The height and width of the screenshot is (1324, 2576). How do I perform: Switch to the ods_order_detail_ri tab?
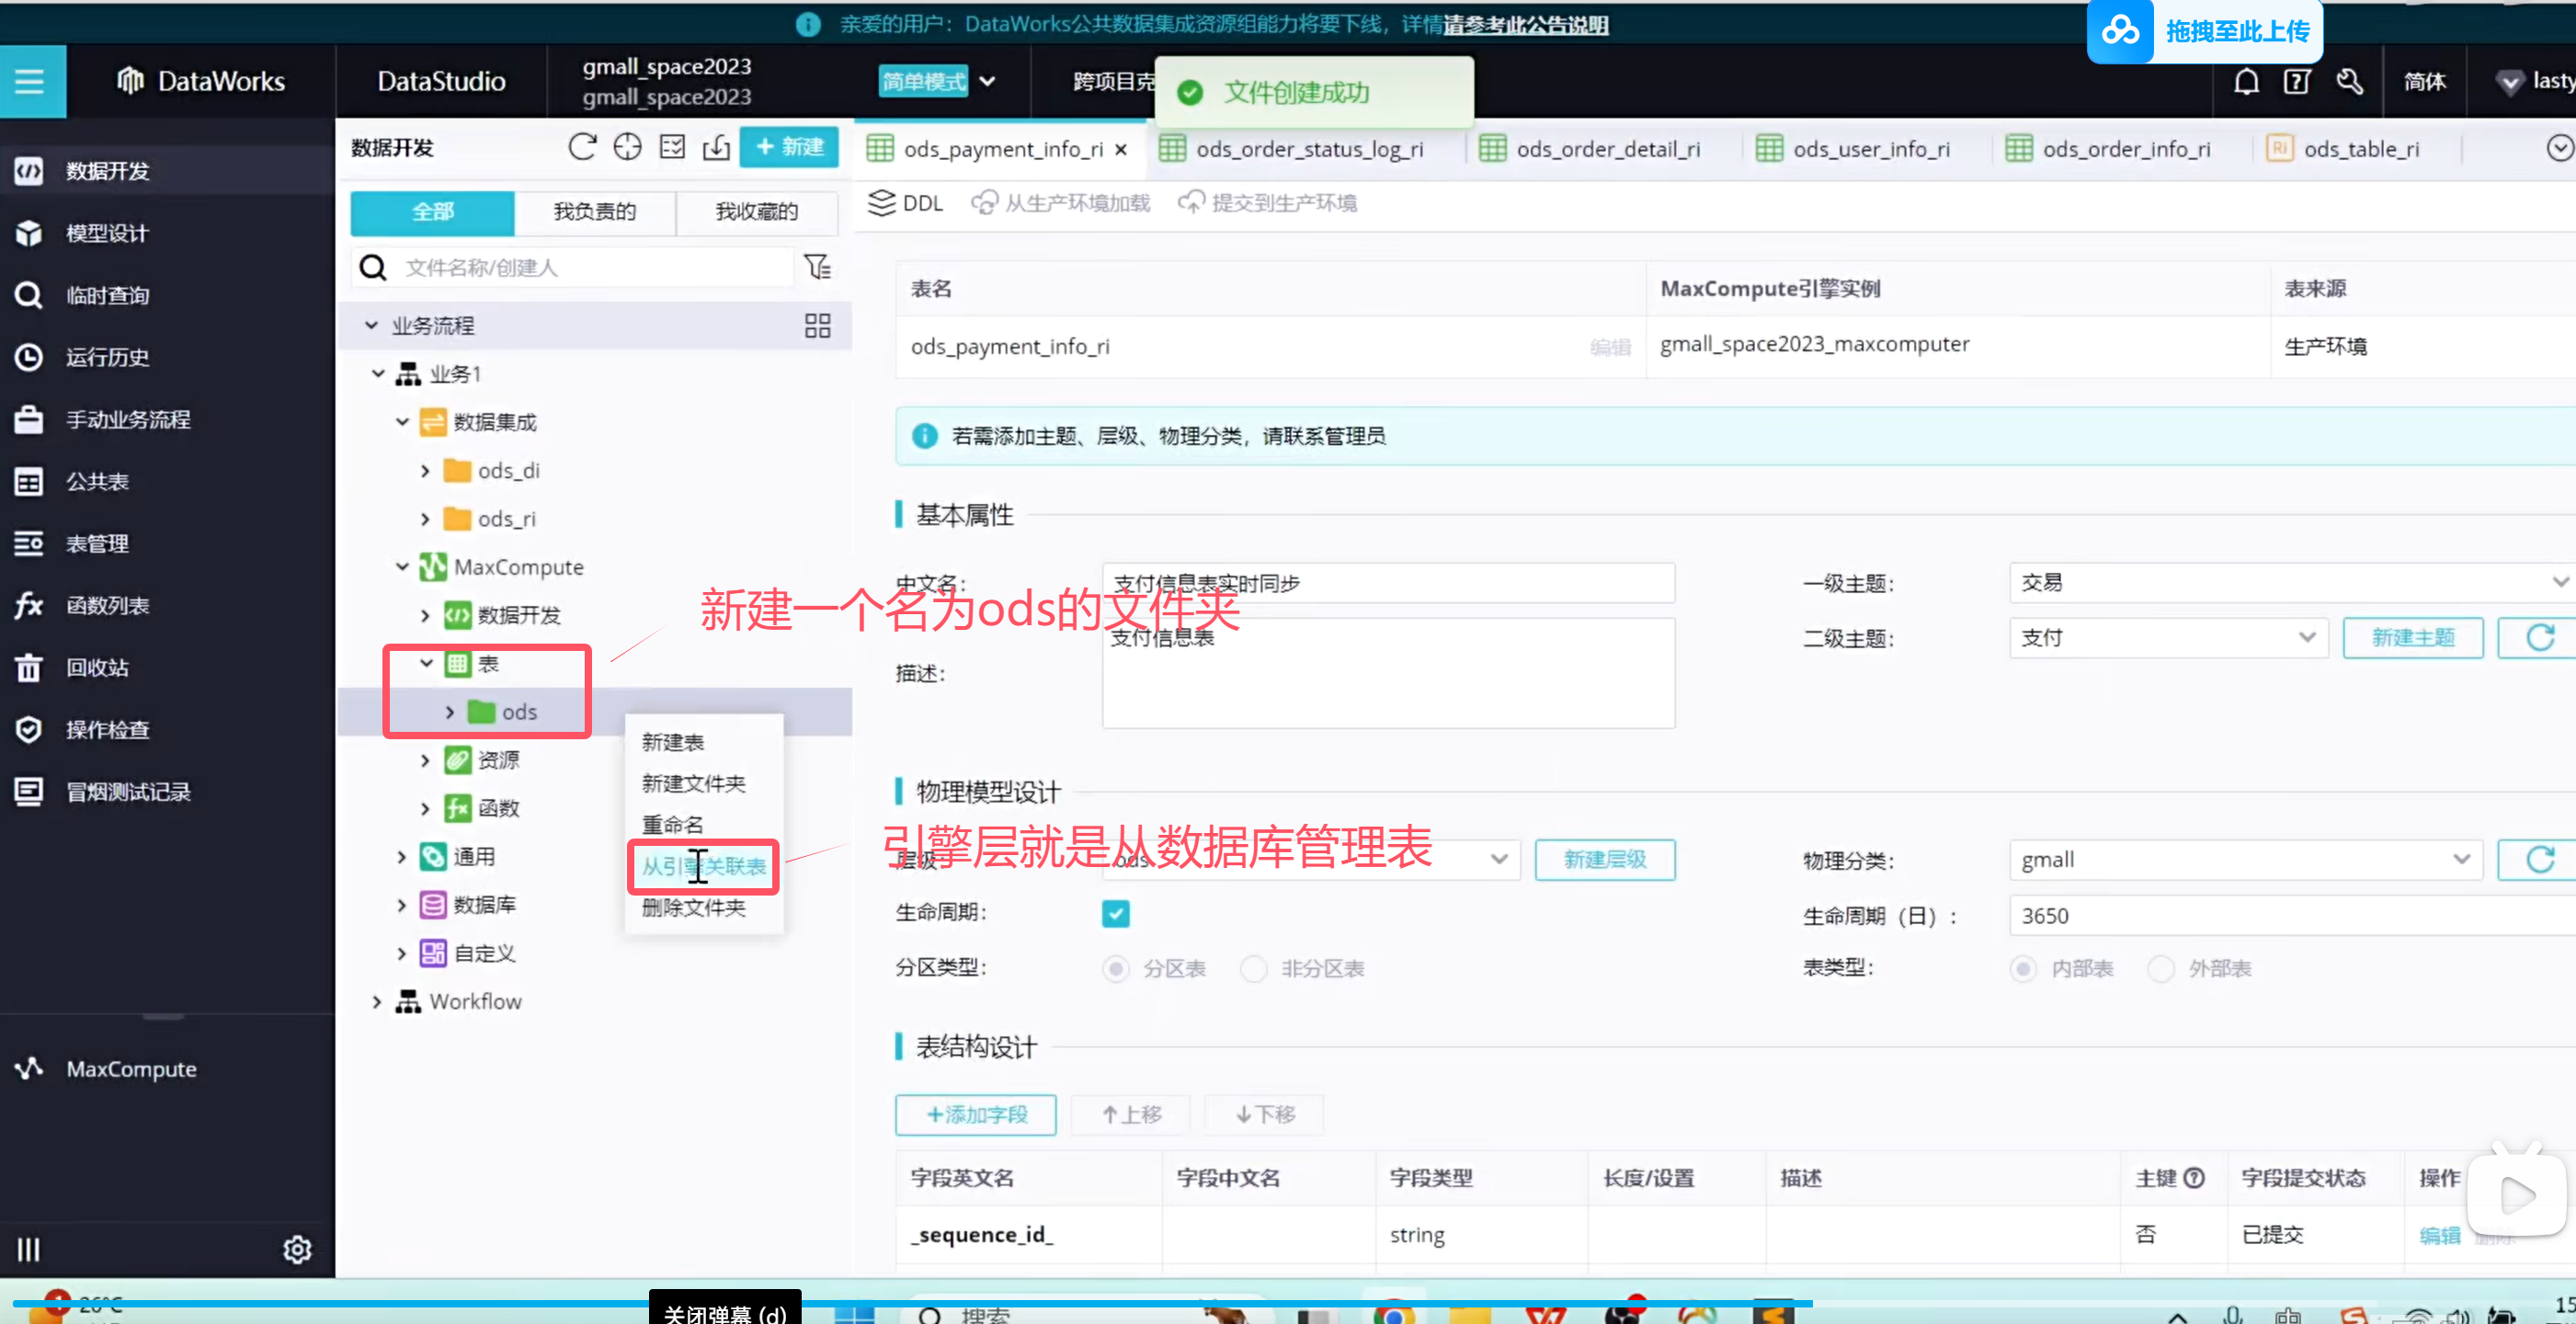point(1606,149)
